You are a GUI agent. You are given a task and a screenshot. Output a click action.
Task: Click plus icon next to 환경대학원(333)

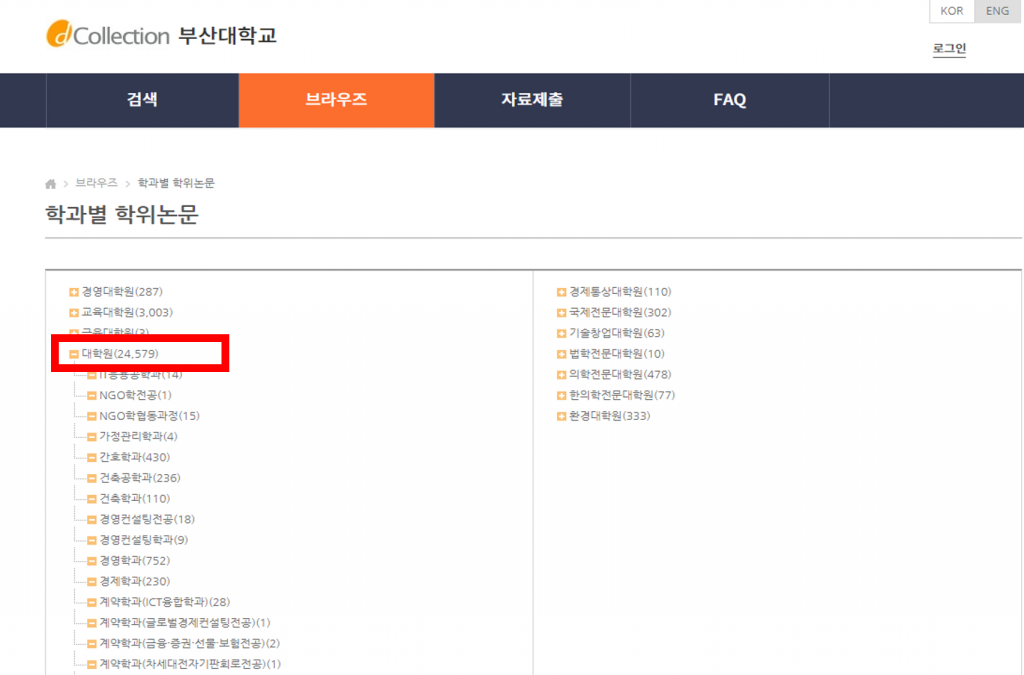(x=562, y=416)
